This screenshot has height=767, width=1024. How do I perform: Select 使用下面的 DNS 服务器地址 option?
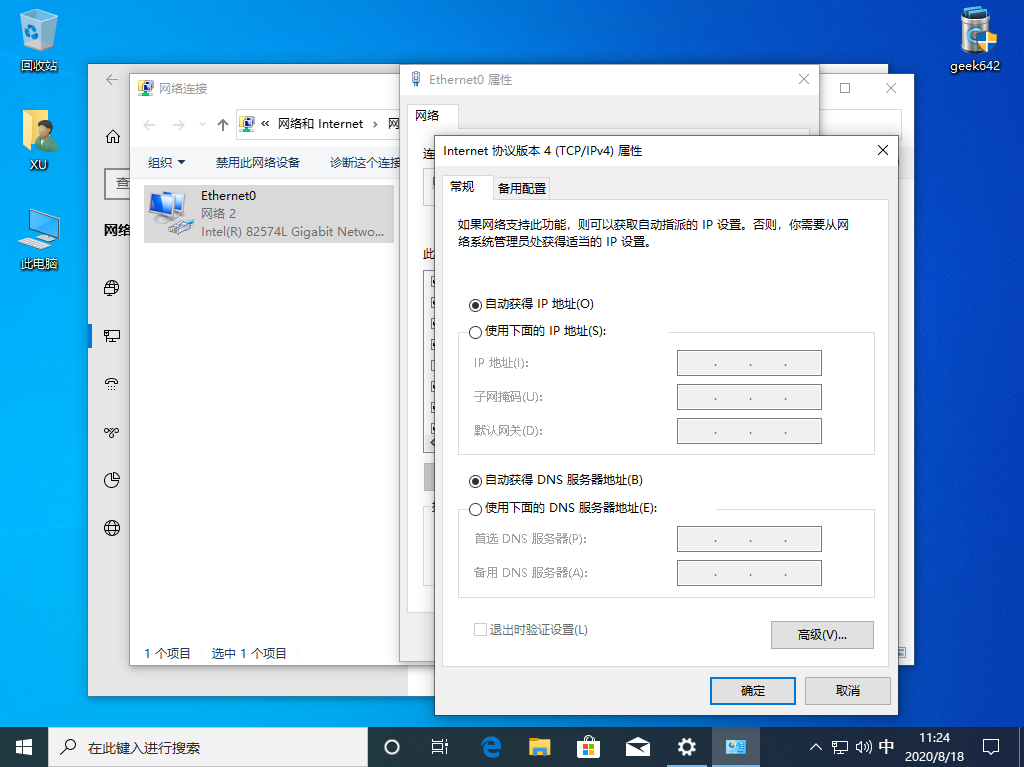tap(475, 507)
